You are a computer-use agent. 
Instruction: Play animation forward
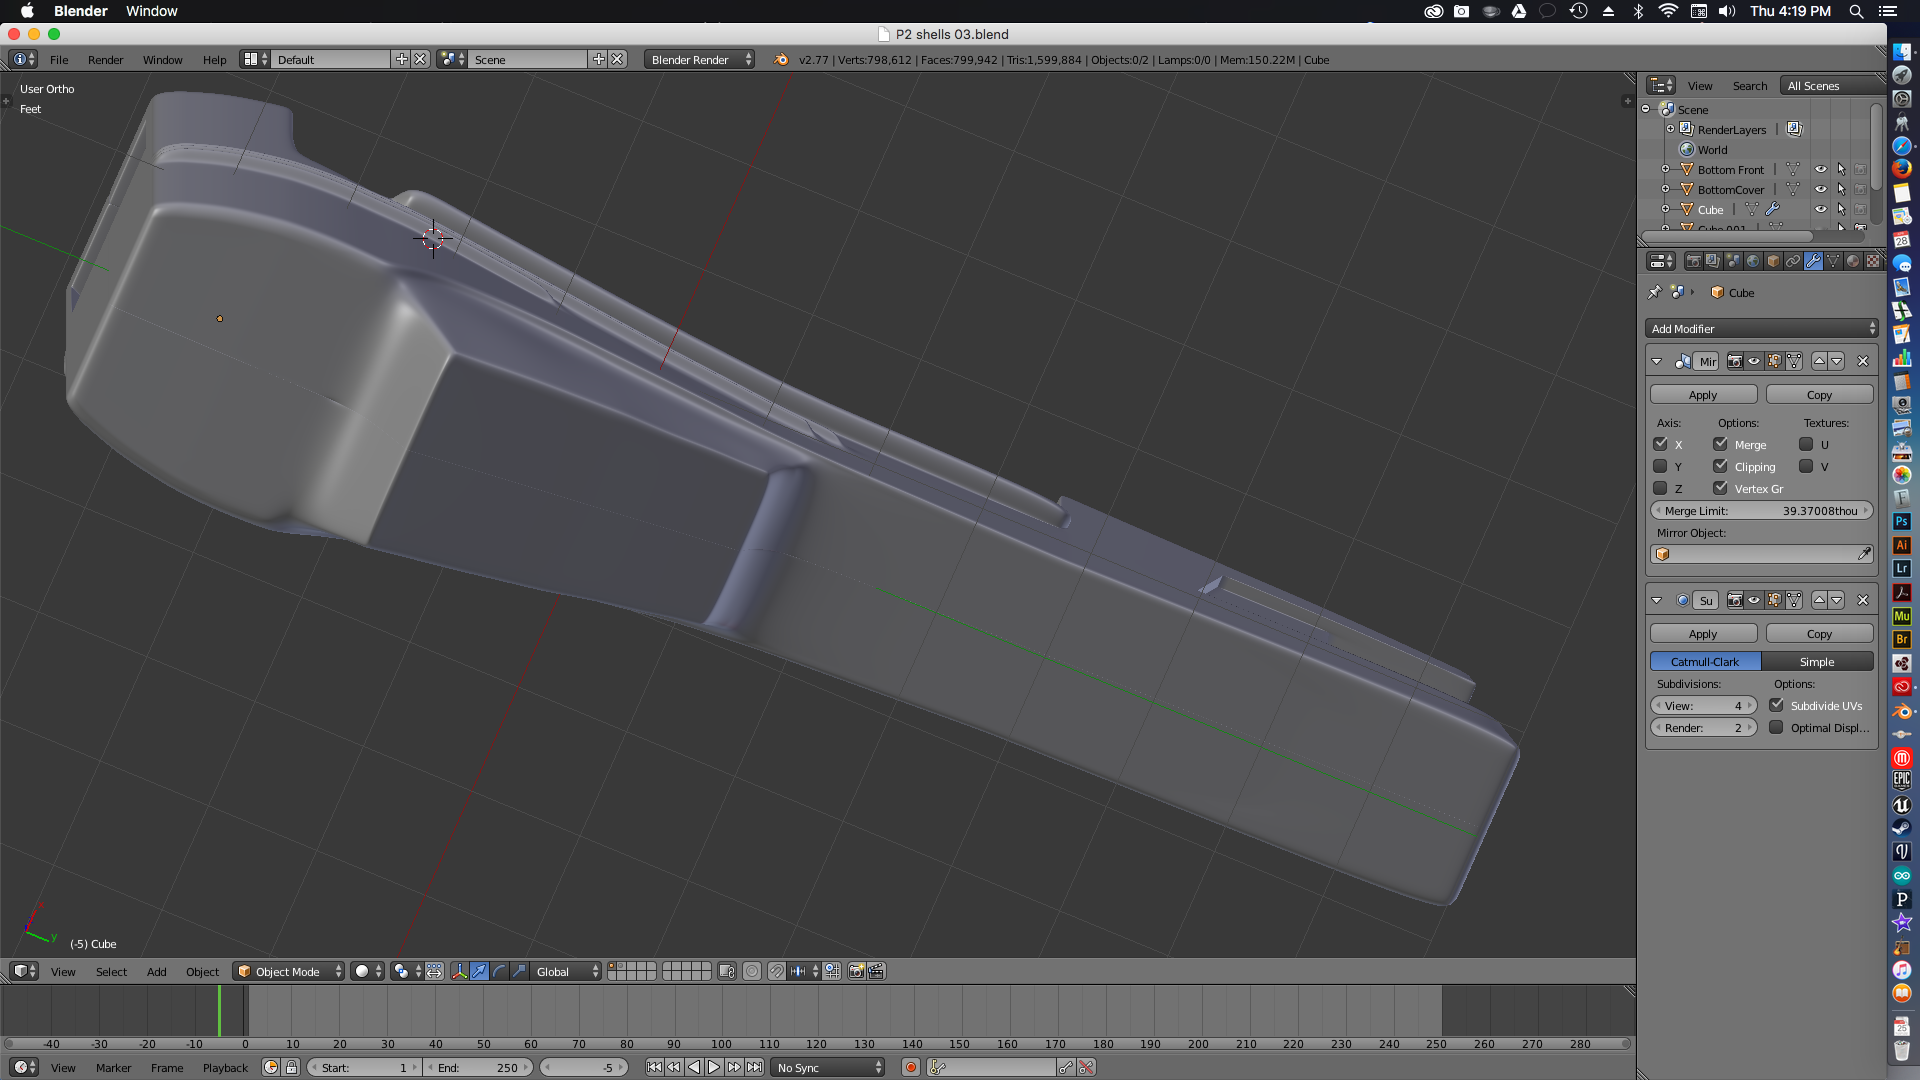714,1067
